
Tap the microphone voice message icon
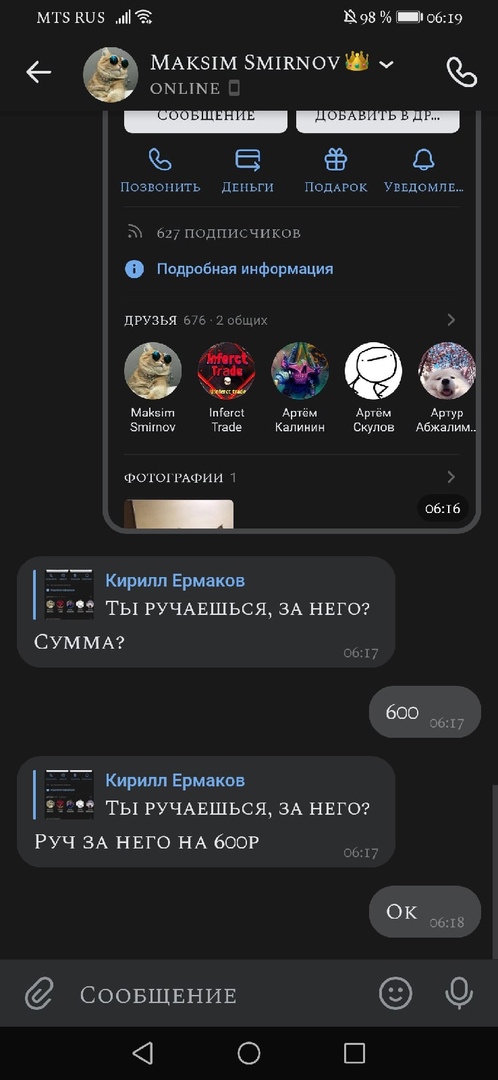pyautogui.click(x=459, y=993)
